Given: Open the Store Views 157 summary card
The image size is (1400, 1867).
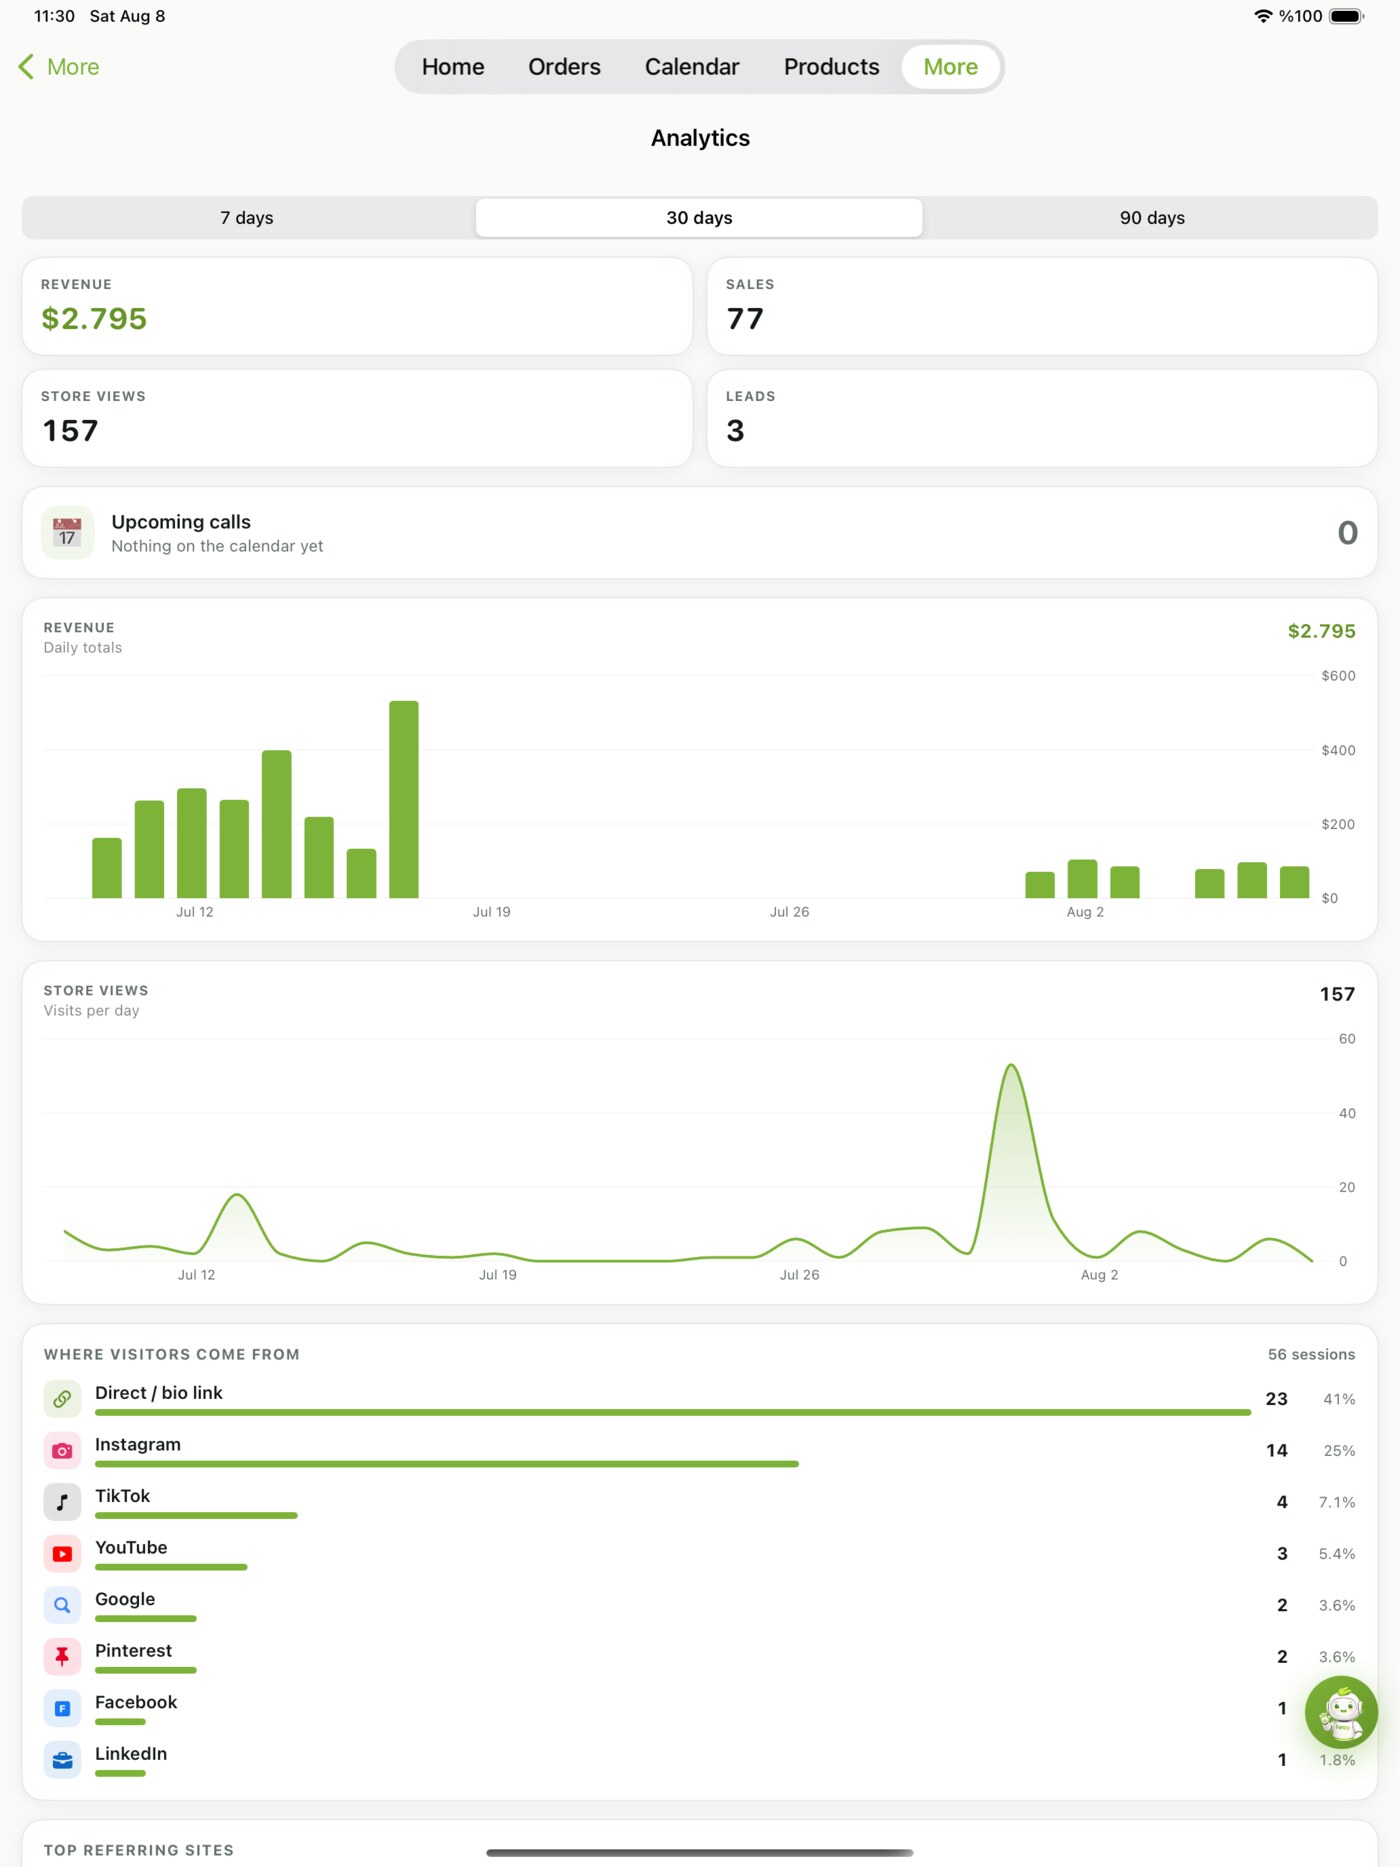Looking at the screenshot, I should click(x=357, y=418).
